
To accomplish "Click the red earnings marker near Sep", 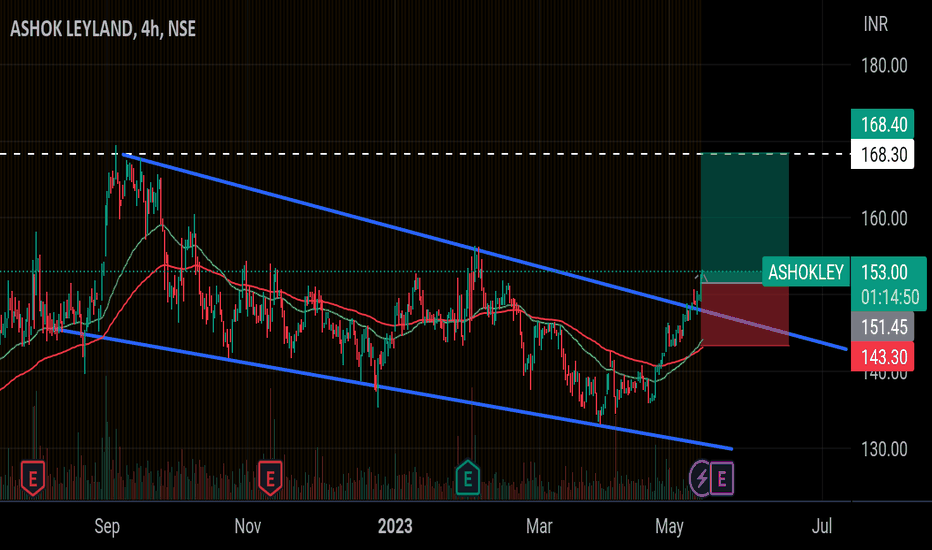I will pos(33,477).
